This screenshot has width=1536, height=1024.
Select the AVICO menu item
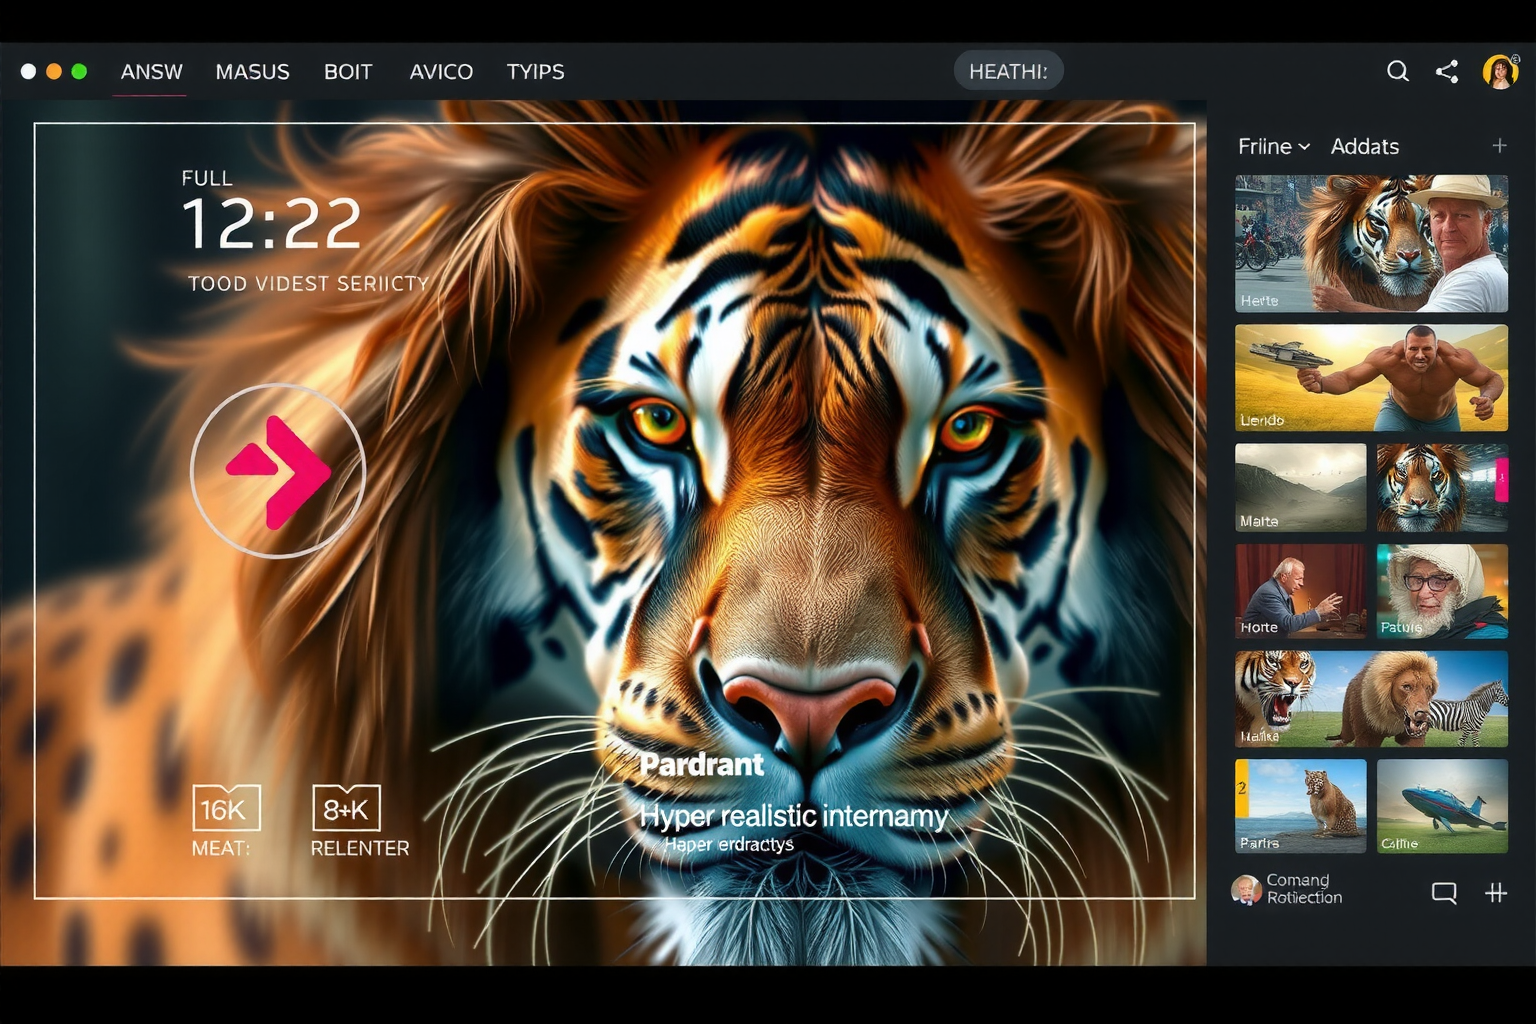click(x=441, y=72)
